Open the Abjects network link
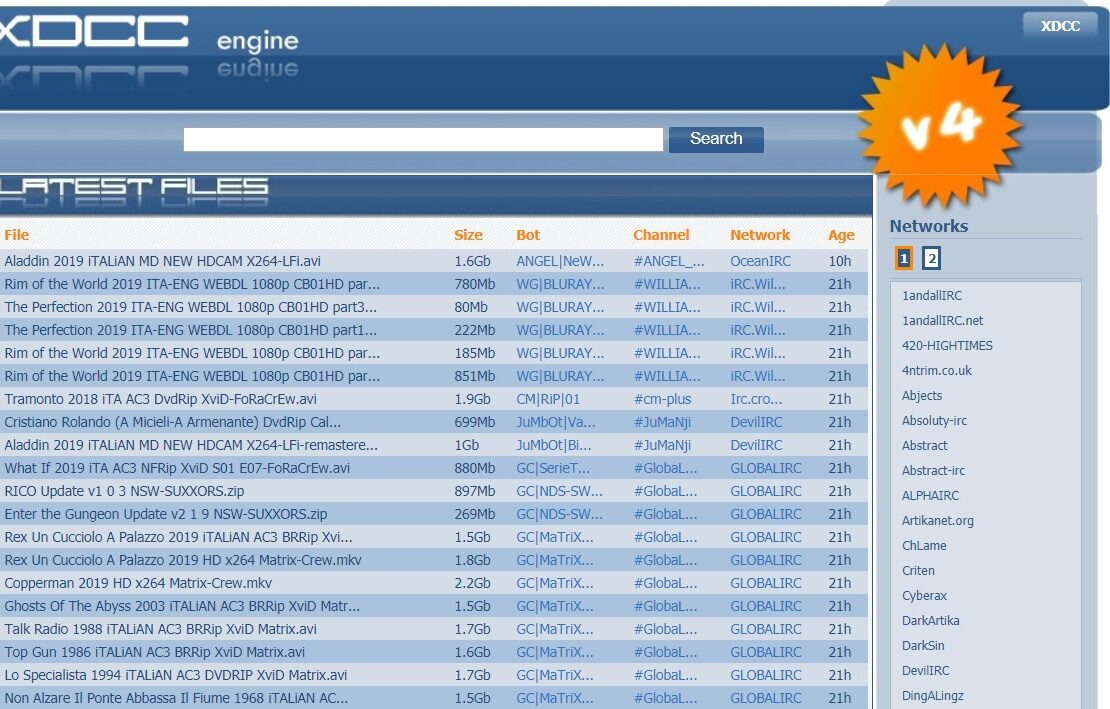Viewport: 1110px width, 709px height. click(x=922, y=395)
